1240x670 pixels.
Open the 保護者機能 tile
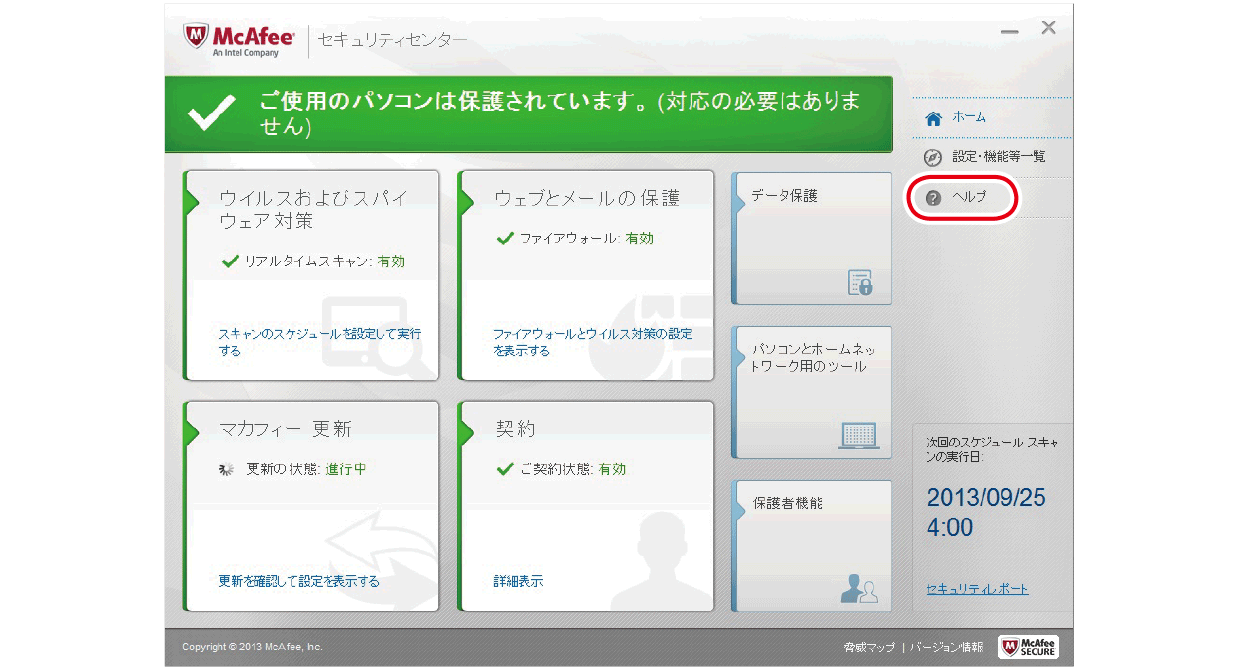pyautogui.click(x=812, y=546)
